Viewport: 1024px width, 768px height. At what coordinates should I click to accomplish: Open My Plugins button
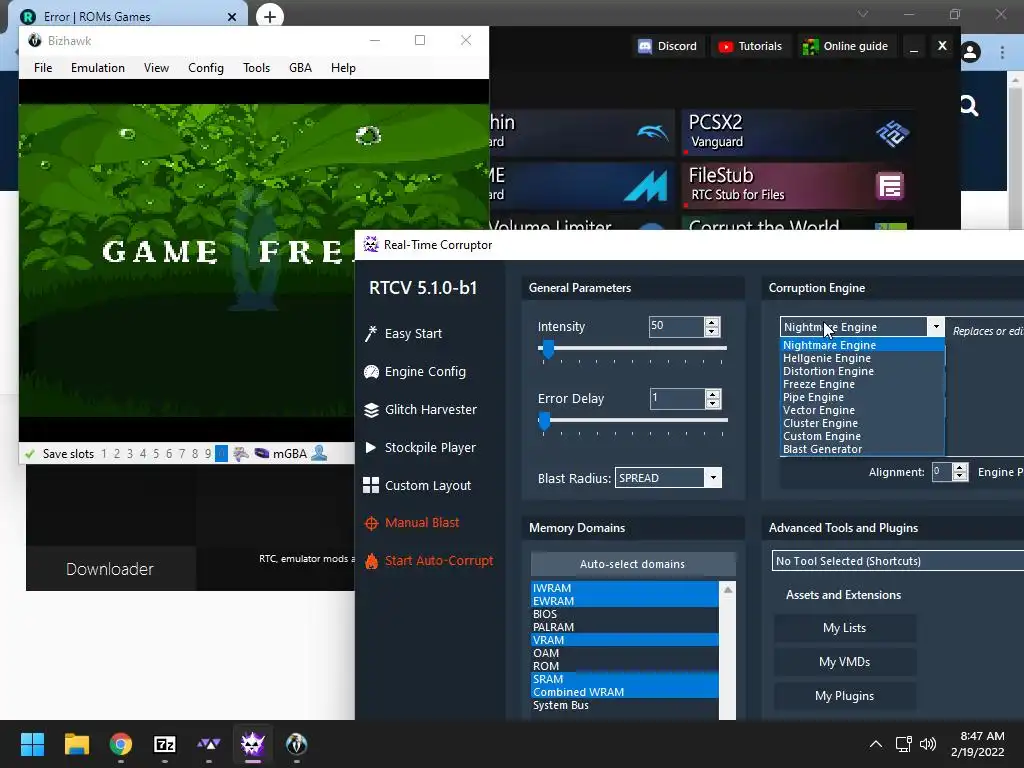844,696
